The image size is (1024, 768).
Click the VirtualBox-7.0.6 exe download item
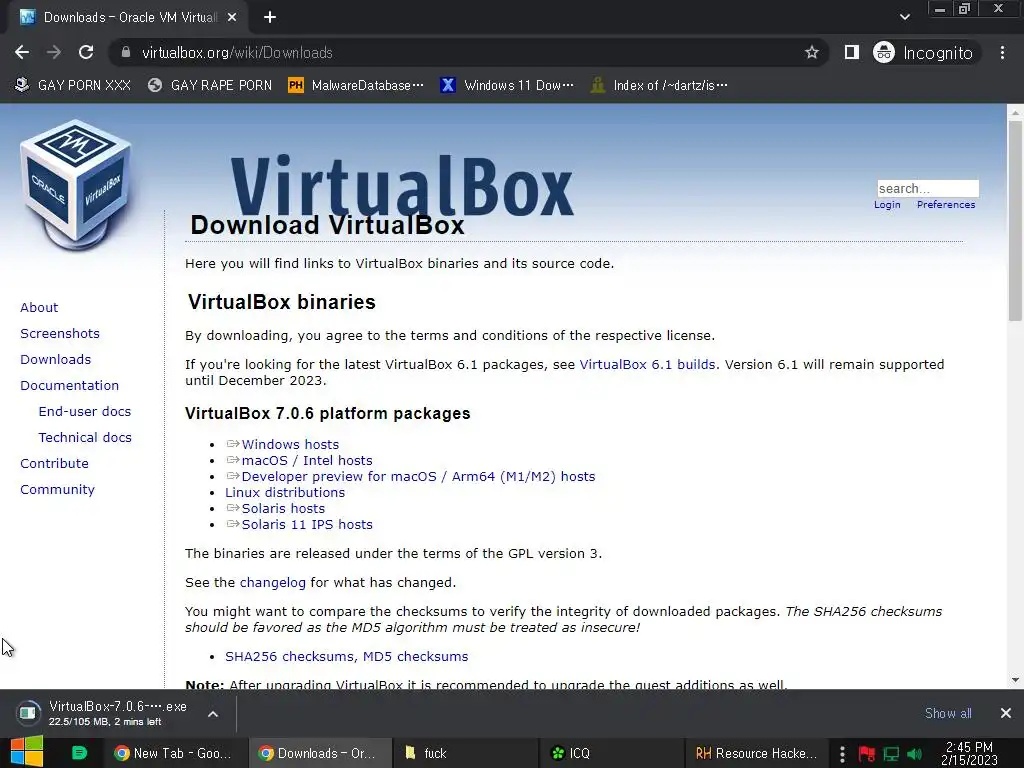pos(104,713)
